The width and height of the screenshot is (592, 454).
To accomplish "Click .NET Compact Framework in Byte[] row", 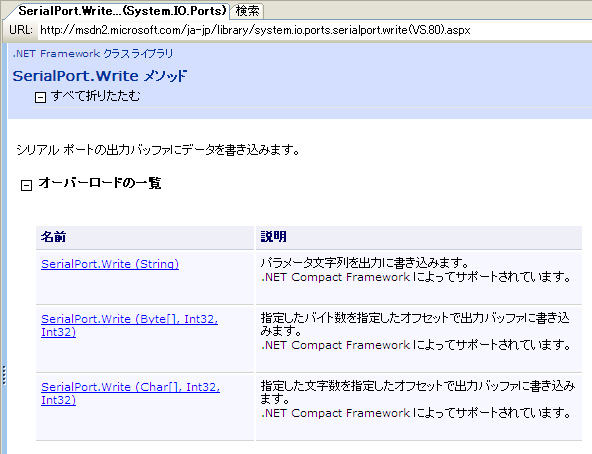I will 336,345.
